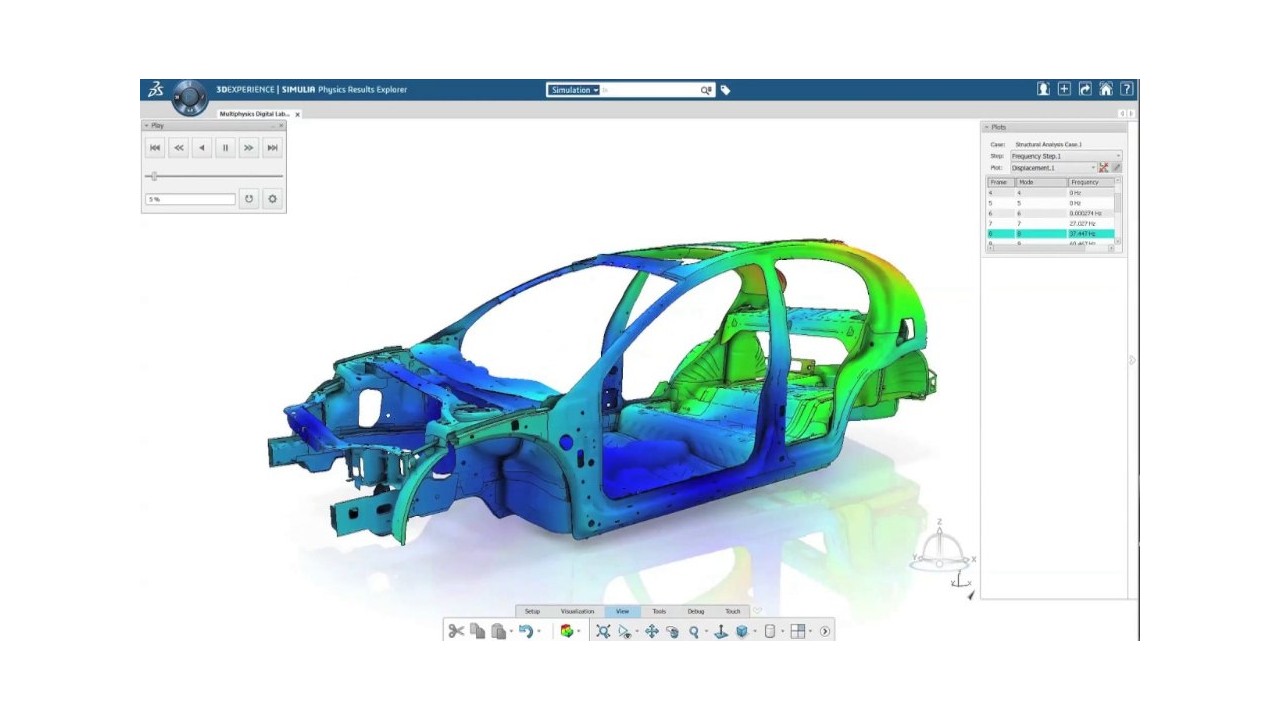Viewport: 1280px width, 720px height.
Task: Click the blue cube view orientation icon
Action: tap(742, 631)
